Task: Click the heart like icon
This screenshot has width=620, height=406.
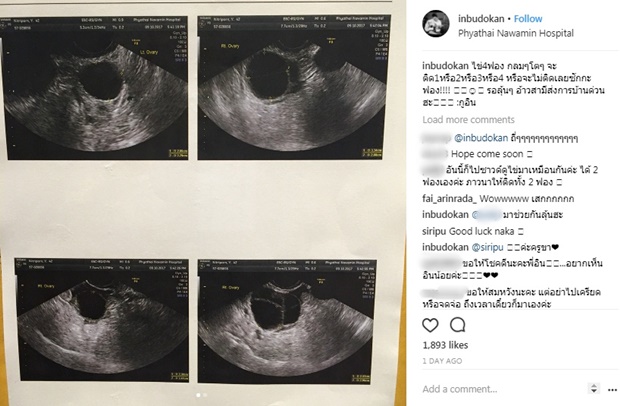Action: tap(430, 325)
